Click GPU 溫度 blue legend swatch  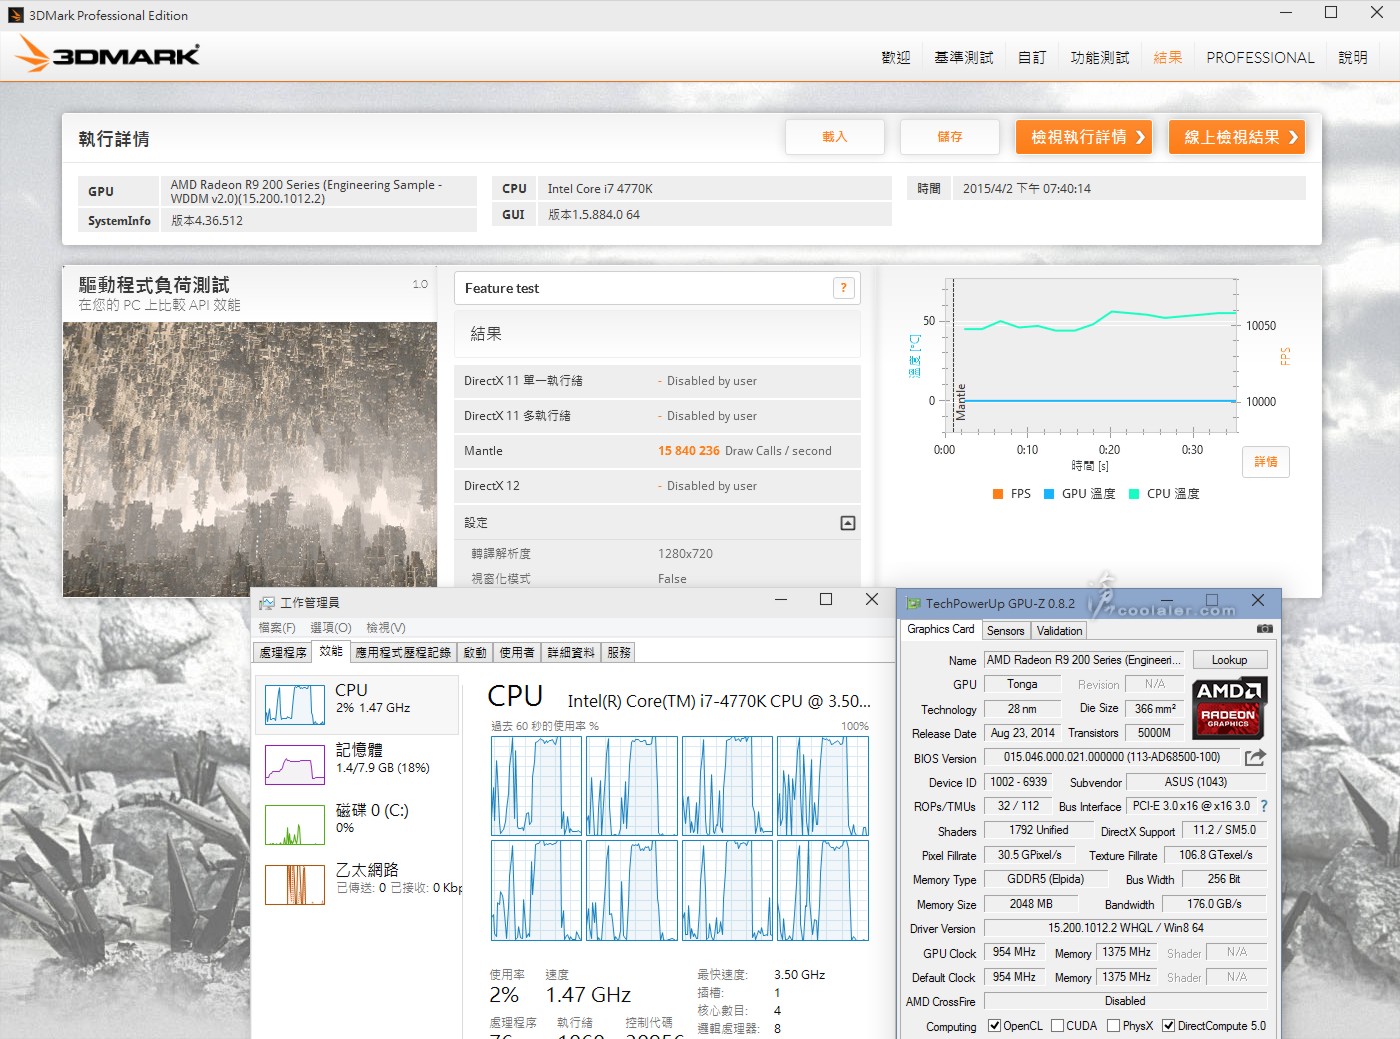coord(1049,493)
